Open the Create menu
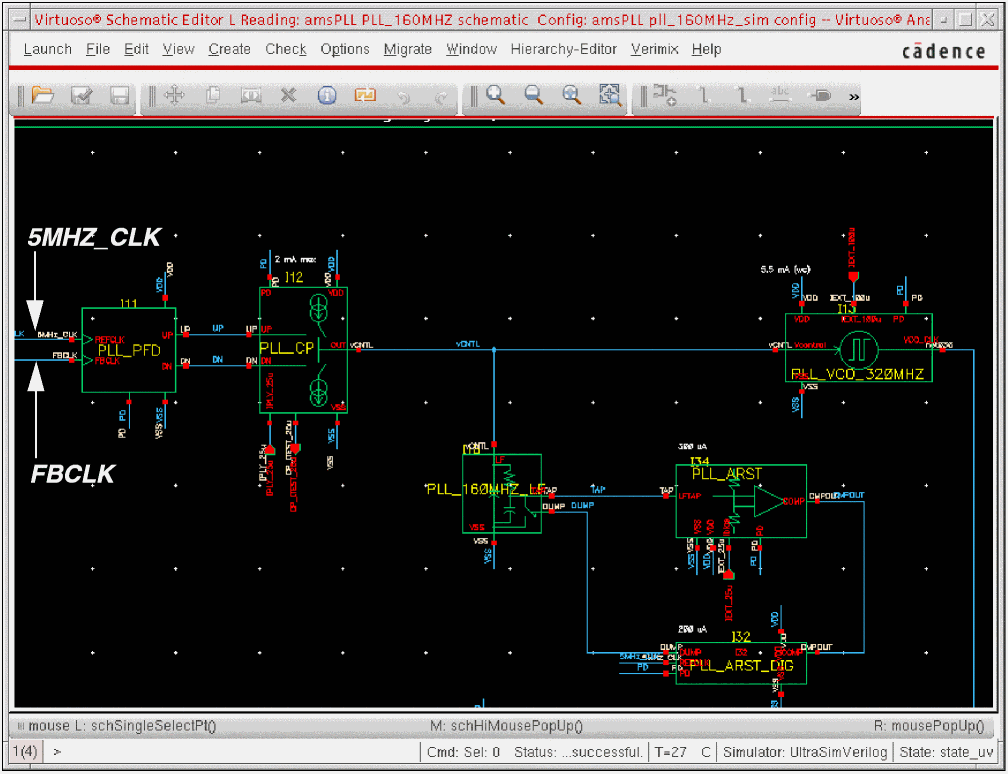The image size is (1008, 774). click(229, 49)
